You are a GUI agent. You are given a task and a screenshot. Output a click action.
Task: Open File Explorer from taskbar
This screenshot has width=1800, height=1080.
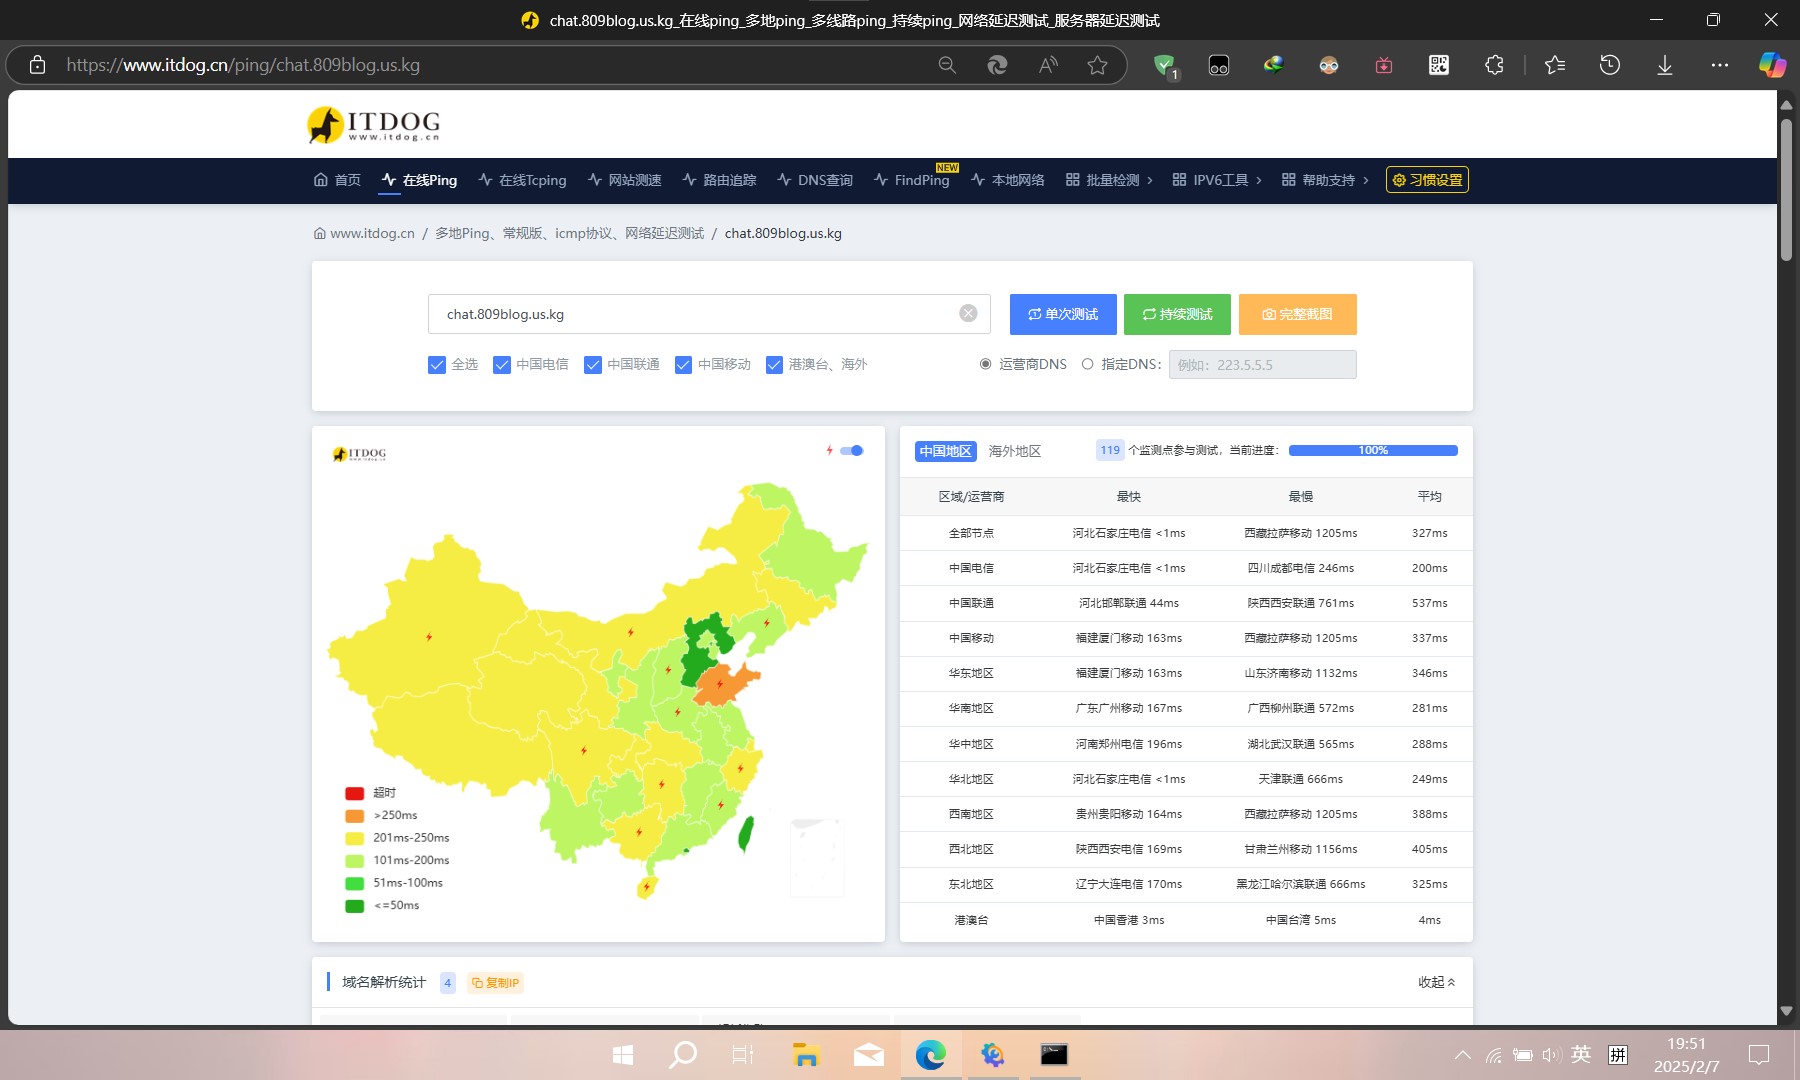click(x=806, y=1055)
